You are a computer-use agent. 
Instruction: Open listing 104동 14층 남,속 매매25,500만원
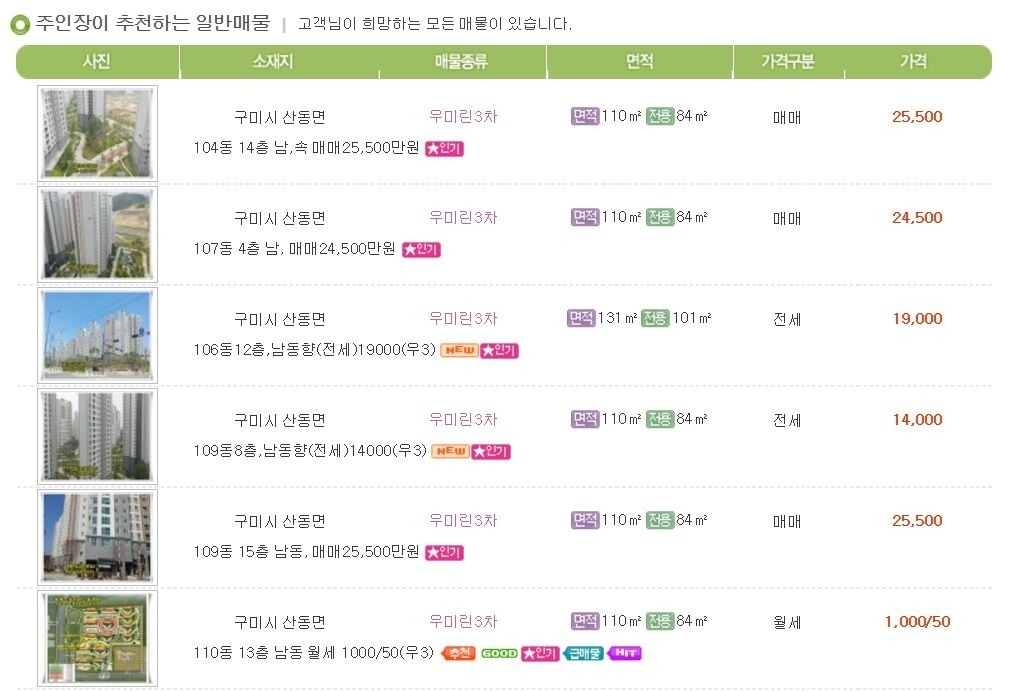(x=306, y=148)
